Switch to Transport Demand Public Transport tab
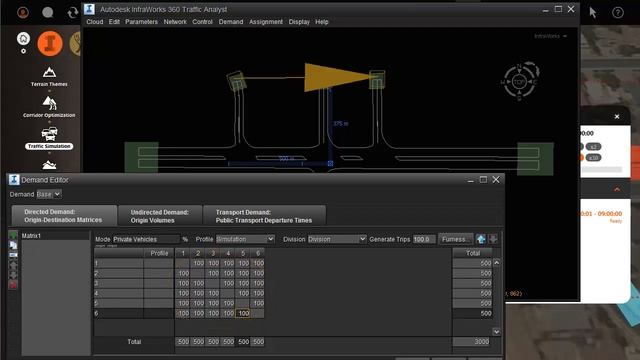 [264, 216]
